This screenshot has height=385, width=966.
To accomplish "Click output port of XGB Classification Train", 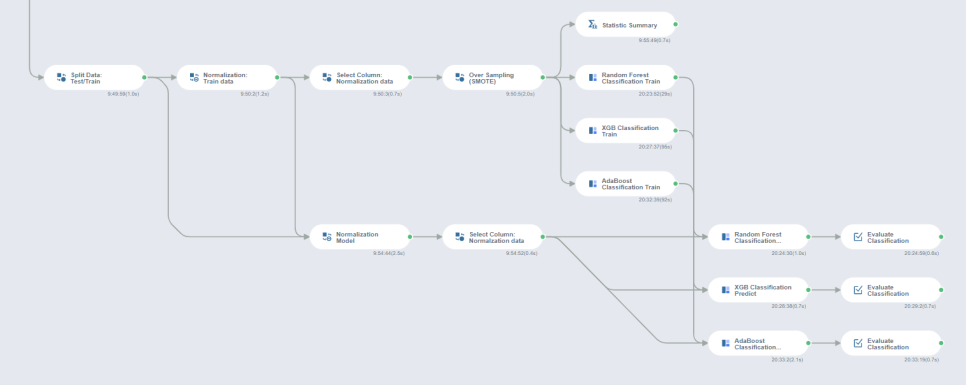I will 676,131.
